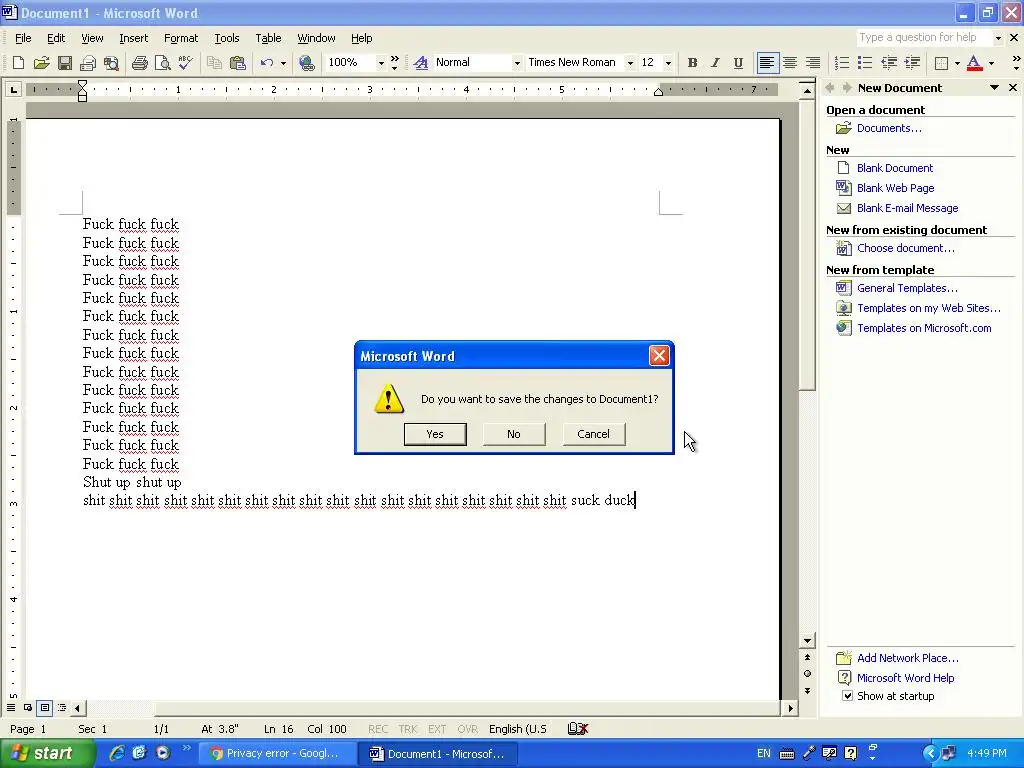The width and height of the screenshot is (1024, 768).
Task: Click the tab selector L box on ruler
Action: click(13, 89)
